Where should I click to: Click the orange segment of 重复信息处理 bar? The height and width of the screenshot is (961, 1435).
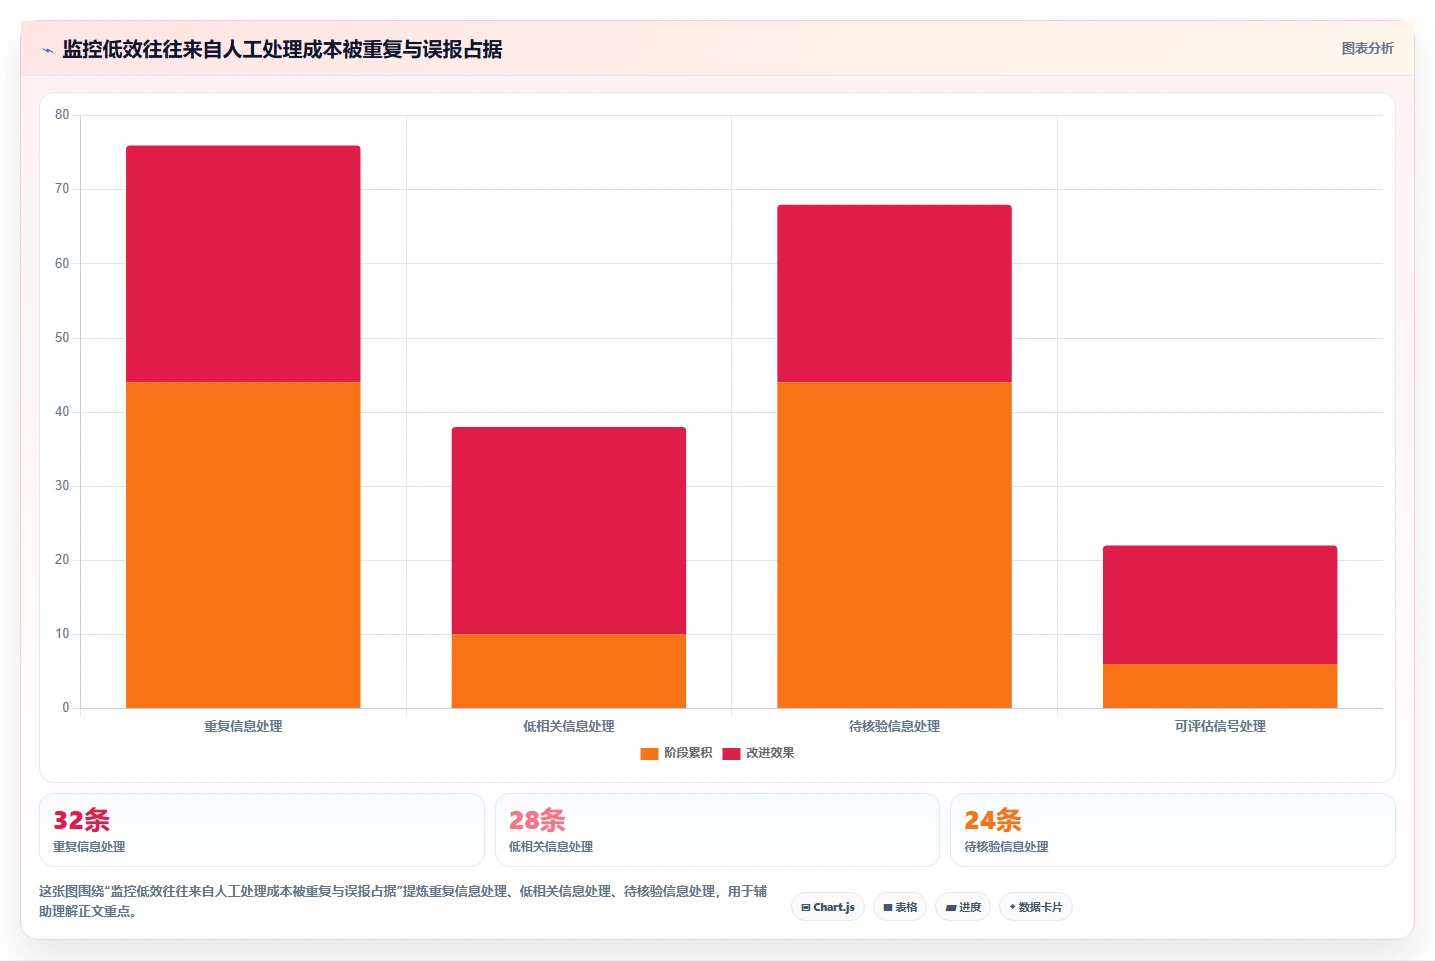(x=243, y=545)
